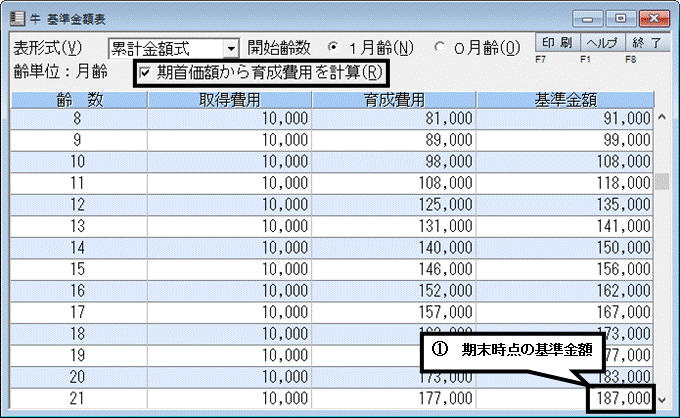680x418 pixels.
Task: Open the 表形式 dropdown showing 累計金額式
Action: (x=231, y=49)
